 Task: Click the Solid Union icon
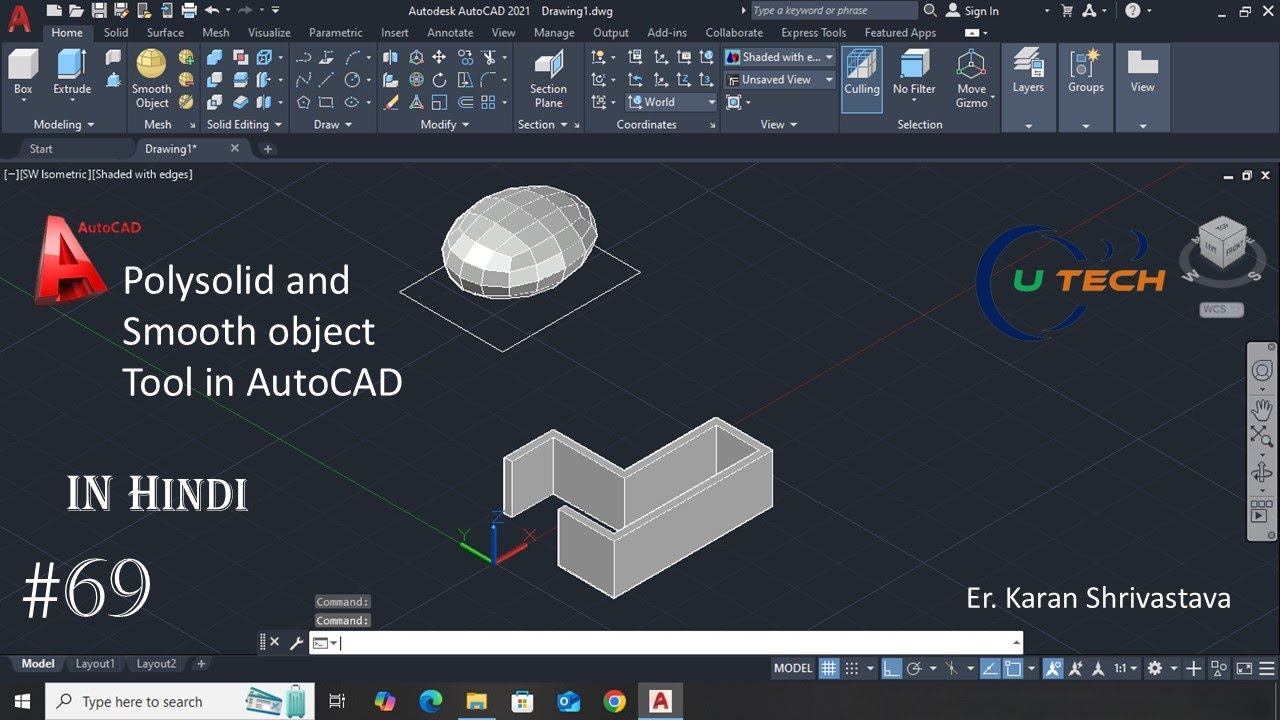(214, 57)
